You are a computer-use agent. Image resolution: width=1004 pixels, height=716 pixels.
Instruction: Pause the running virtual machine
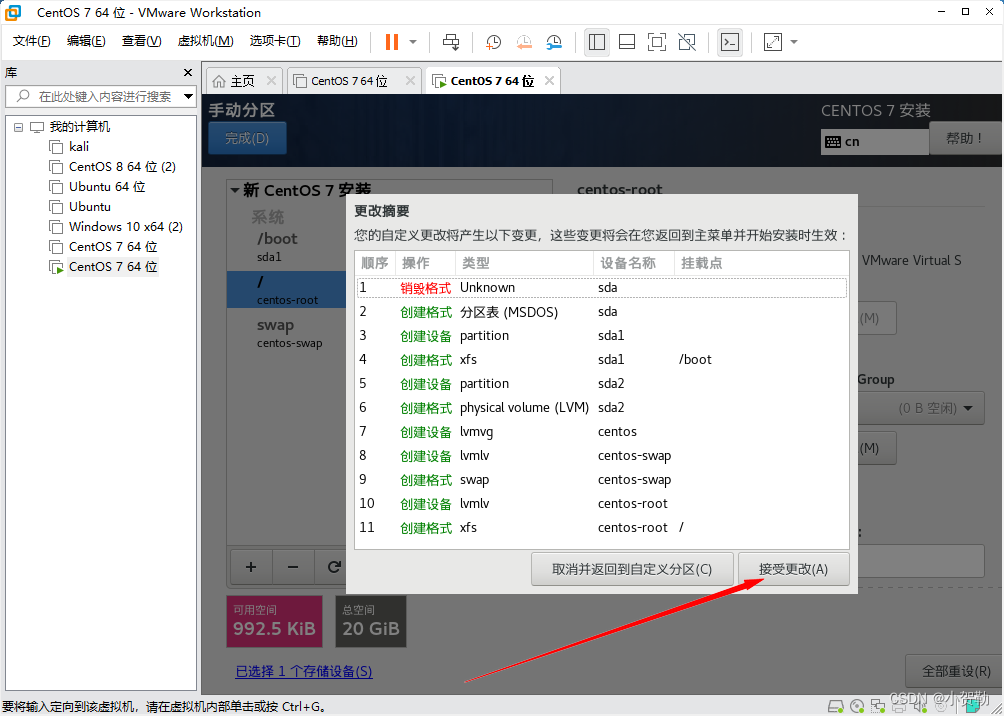point(391,42)
